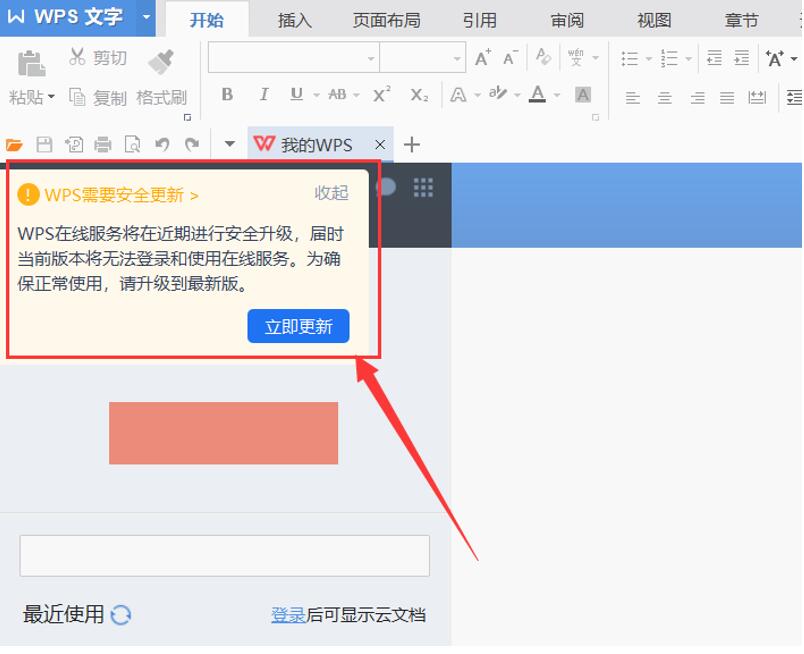Save document with the floppy icon
This screenshot has height=654, width=804.
[44, 145]
